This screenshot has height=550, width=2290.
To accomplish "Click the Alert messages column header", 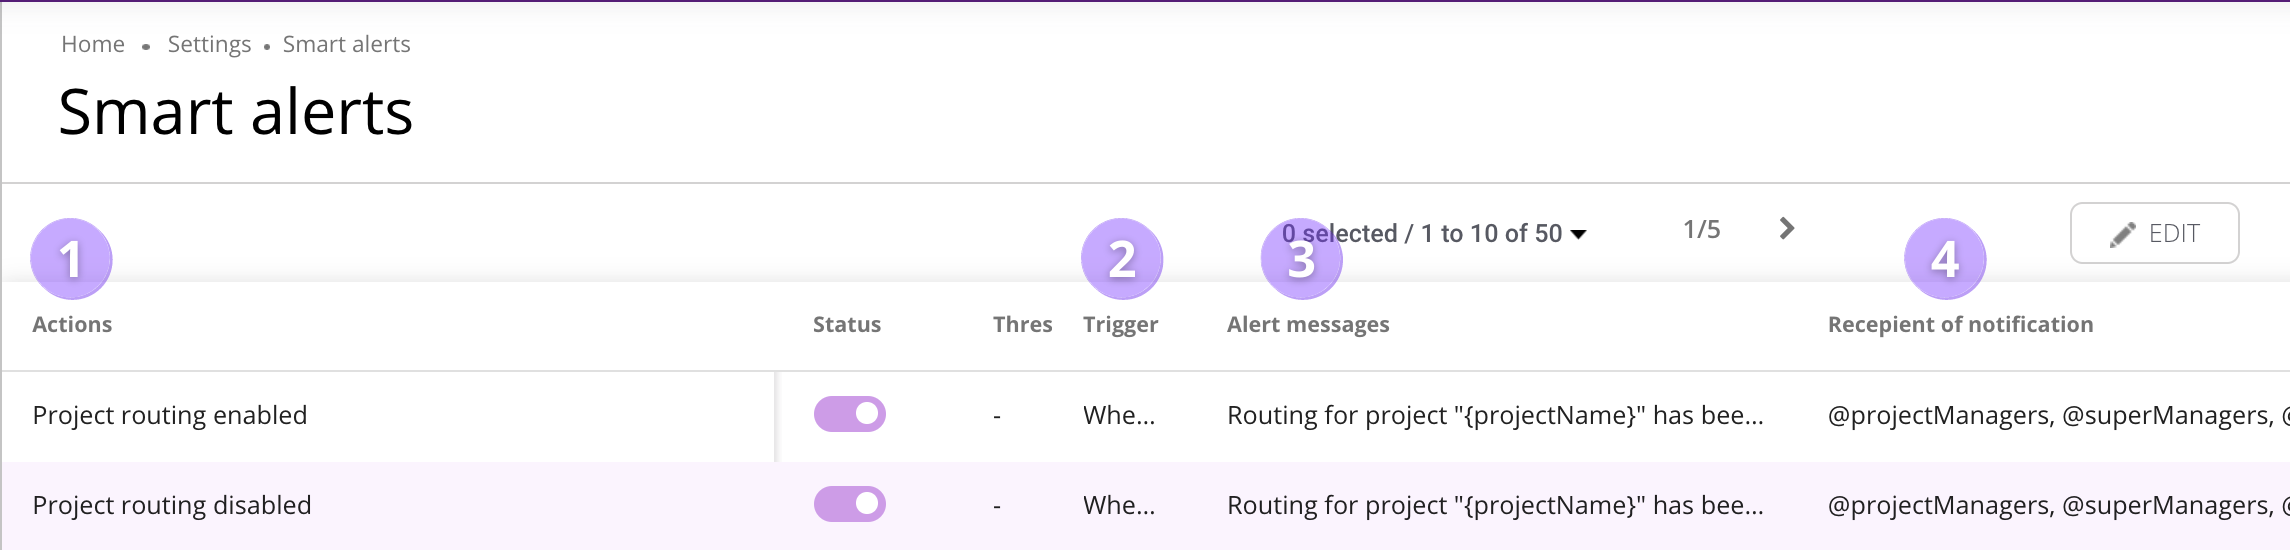I will (1308, 324).
